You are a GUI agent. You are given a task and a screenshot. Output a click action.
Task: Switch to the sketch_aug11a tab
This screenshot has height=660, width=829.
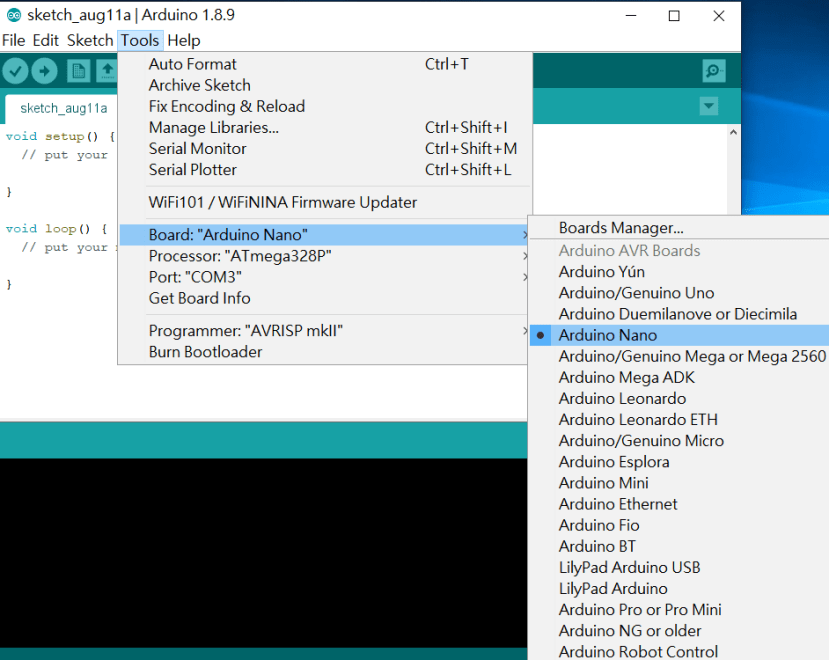coord(63,108)
